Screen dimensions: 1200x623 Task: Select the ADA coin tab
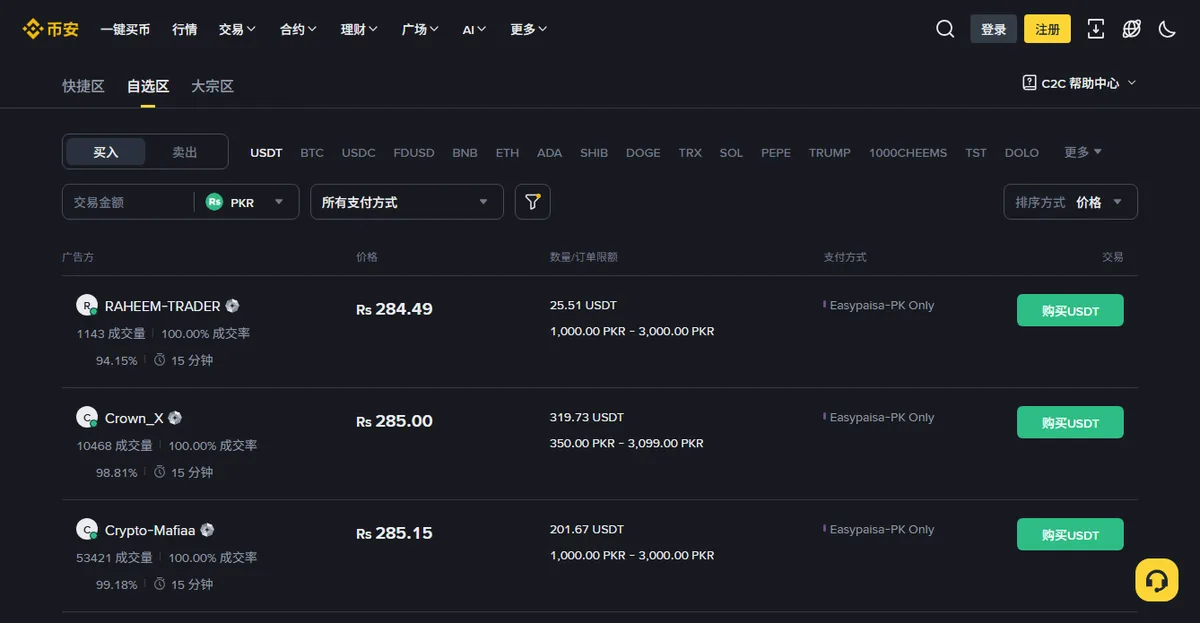[x=549, y=153]
